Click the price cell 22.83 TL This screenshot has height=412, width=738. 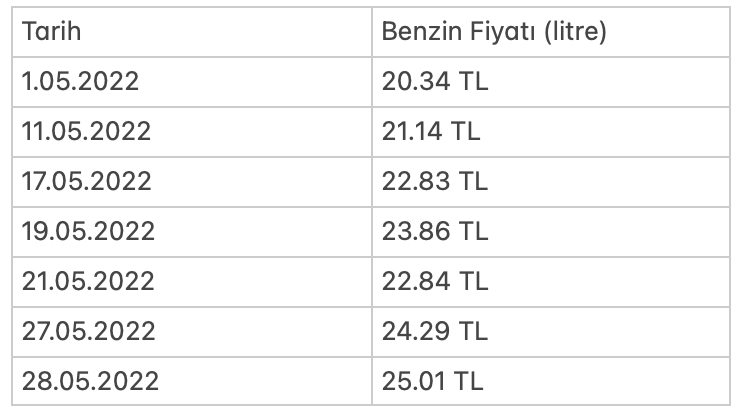click(551, 182)
